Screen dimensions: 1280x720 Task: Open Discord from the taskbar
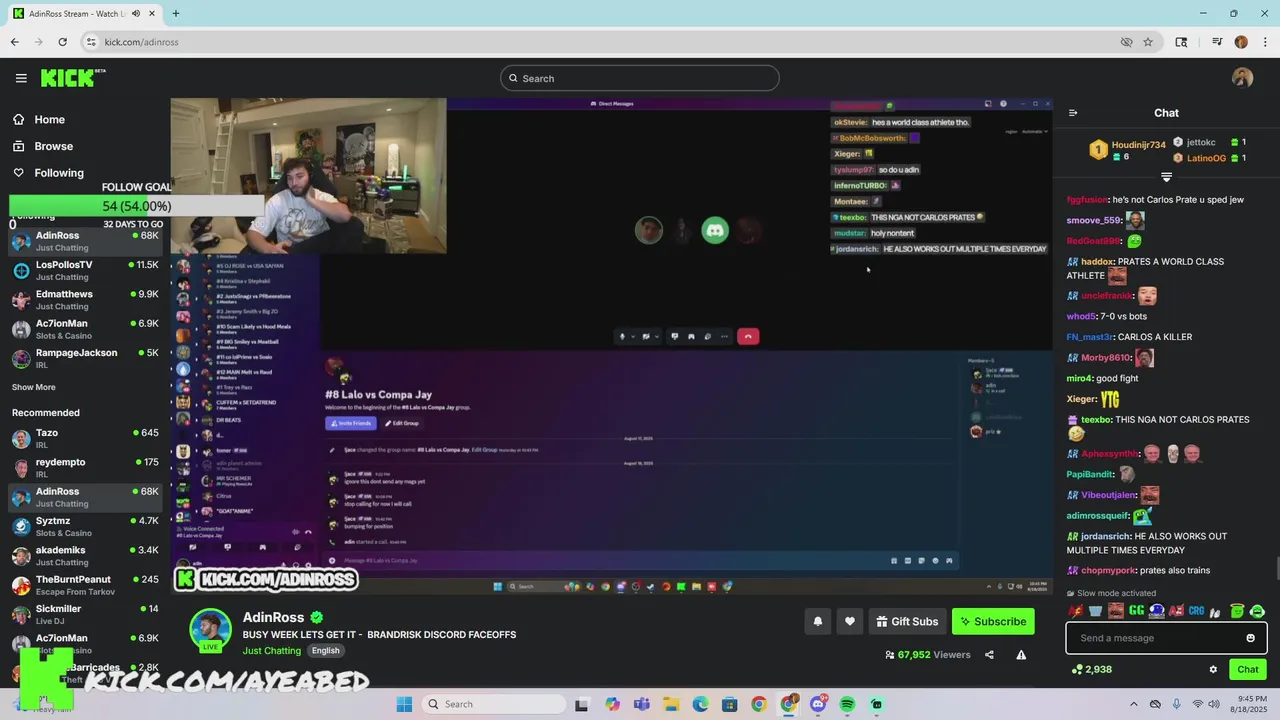click(818, 704)
